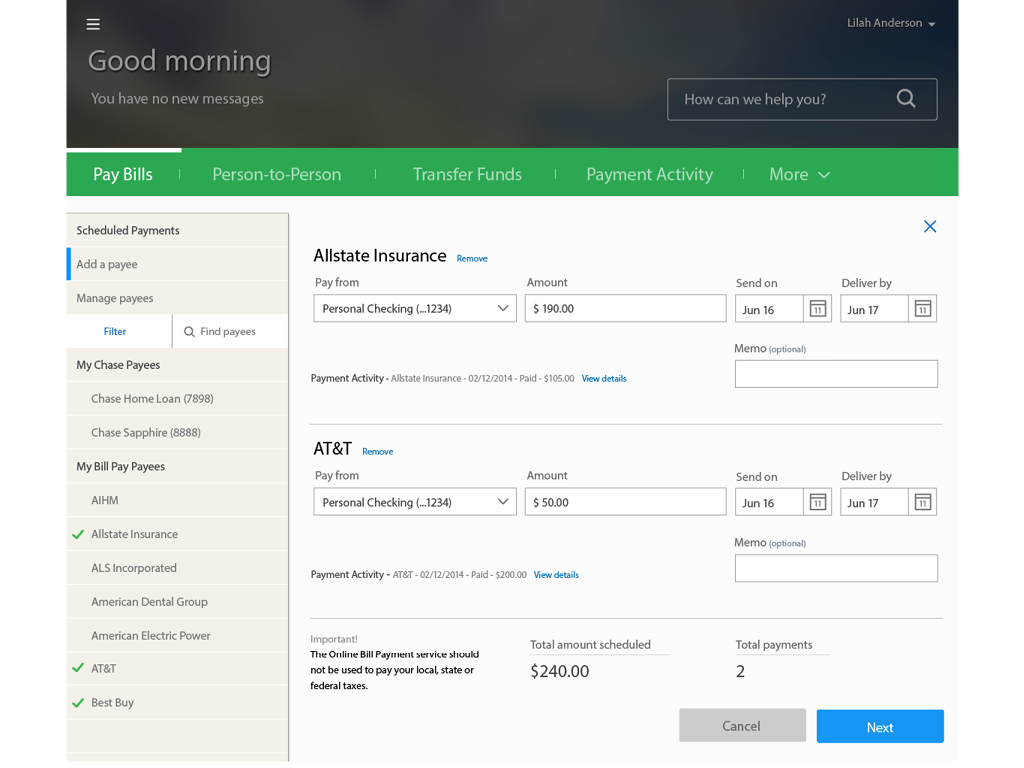The width and height of the screenshot is (1024, 768).
Task: Switch to the Person-to-Person tab
Action: click(x=276, y=174)
